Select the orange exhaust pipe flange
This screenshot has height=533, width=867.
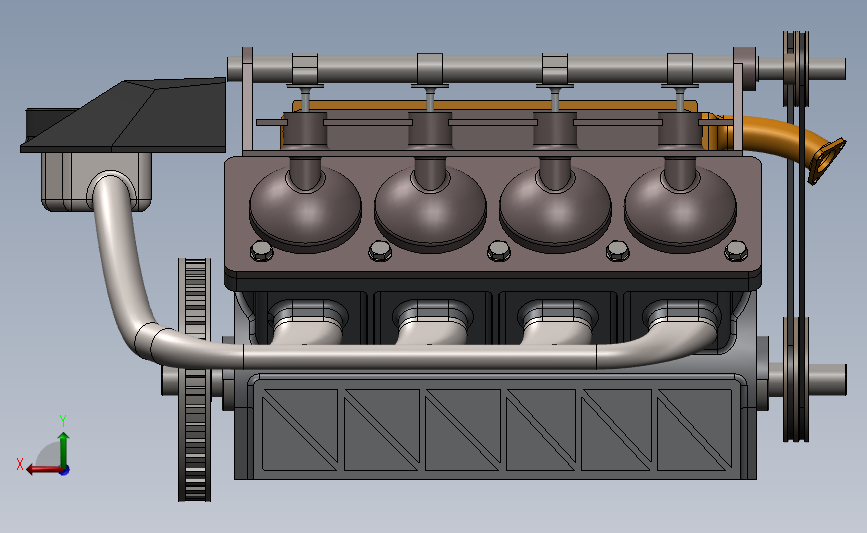pos(827,161)
